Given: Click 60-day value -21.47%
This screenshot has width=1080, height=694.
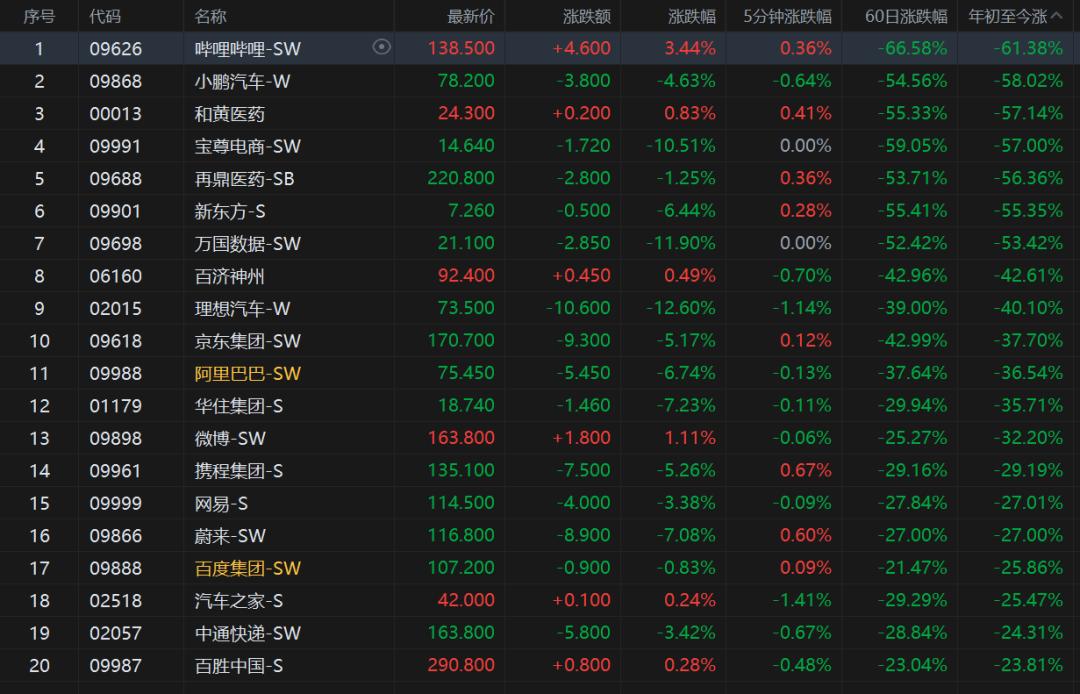Looking at the screenshot, I should click(913, 568).
